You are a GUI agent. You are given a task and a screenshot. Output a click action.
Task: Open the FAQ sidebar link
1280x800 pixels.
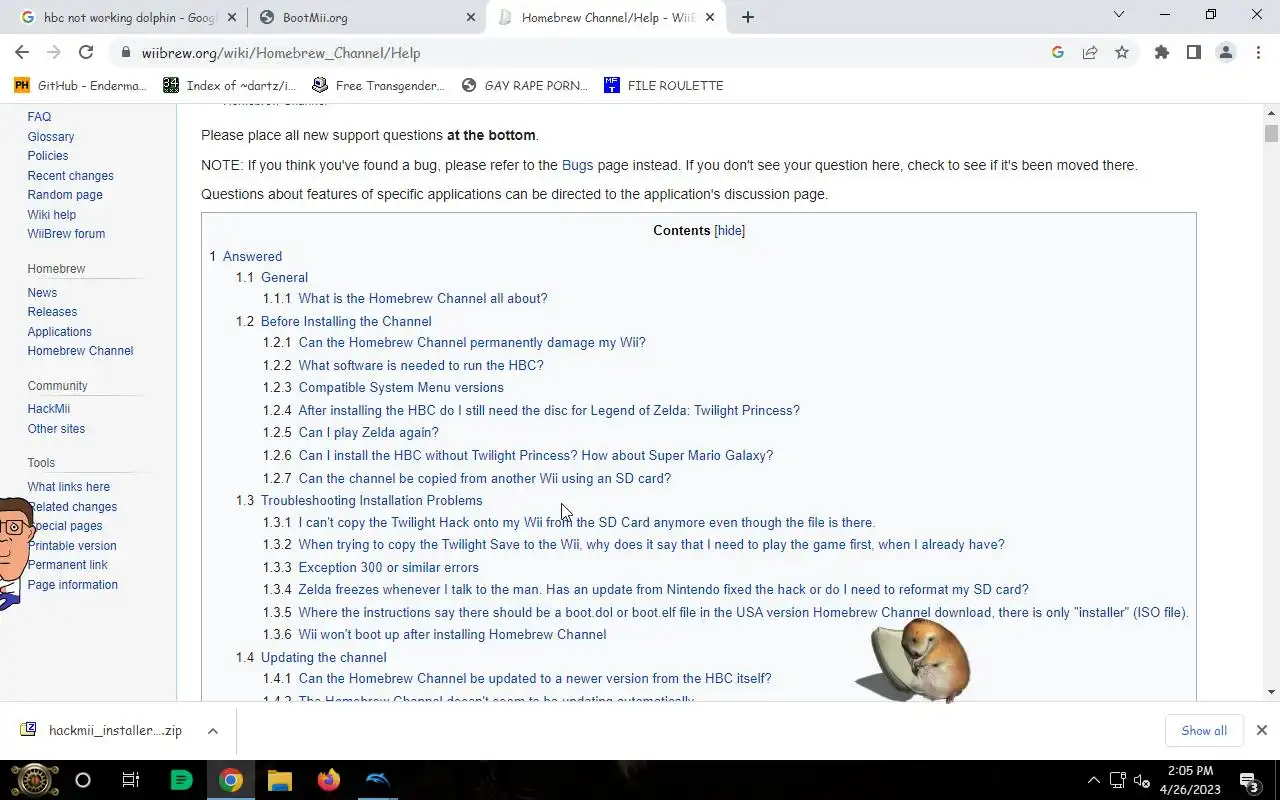[39, 117]
